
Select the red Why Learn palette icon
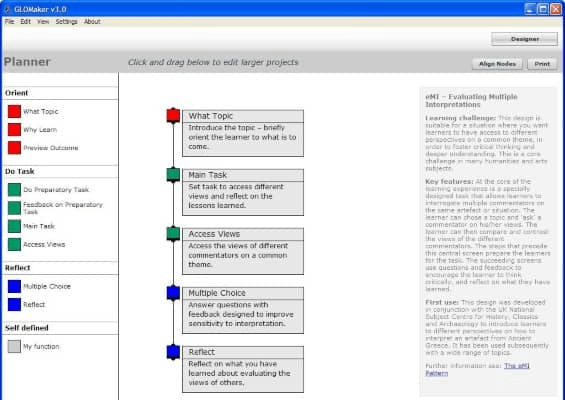(14, 129)
